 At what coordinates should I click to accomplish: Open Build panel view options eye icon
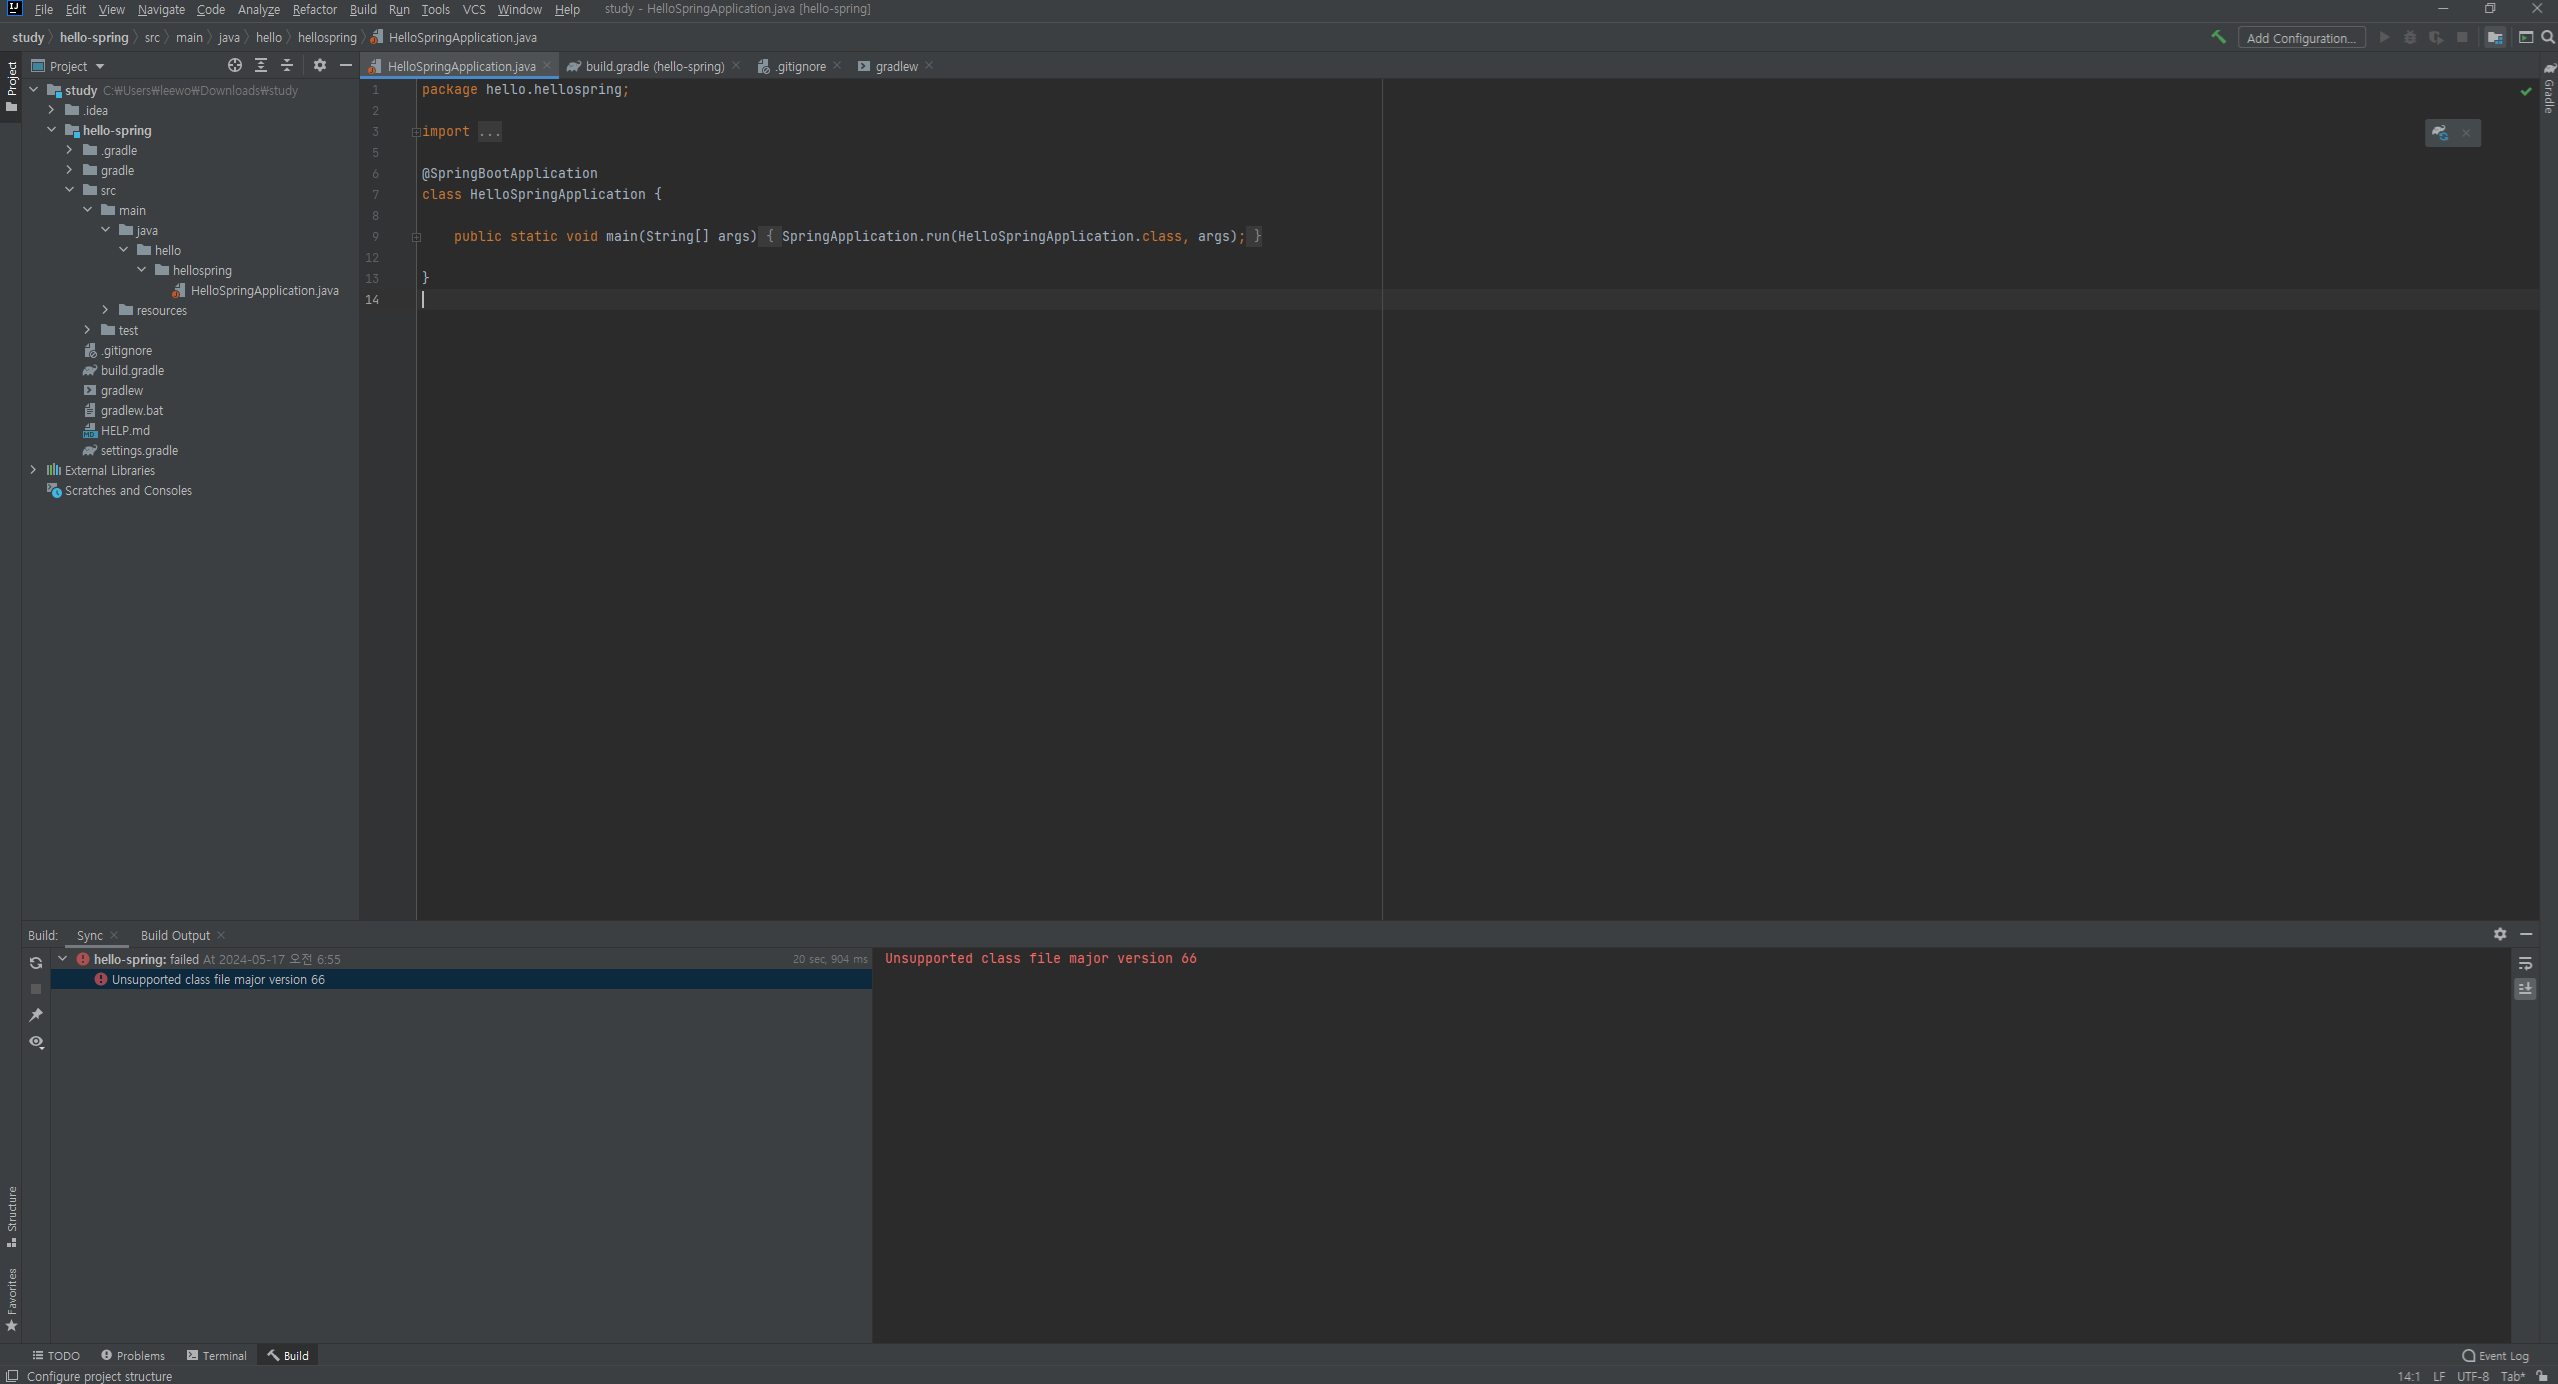click(x=36, y=1042)
